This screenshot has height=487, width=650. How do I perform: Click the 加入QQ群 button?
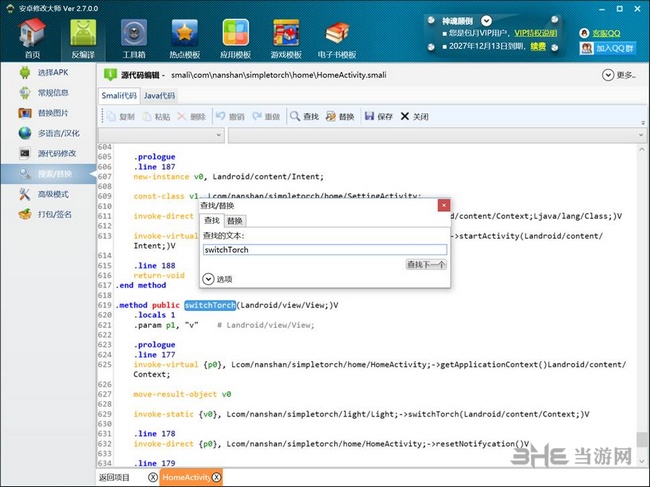(x=607, y=48)
